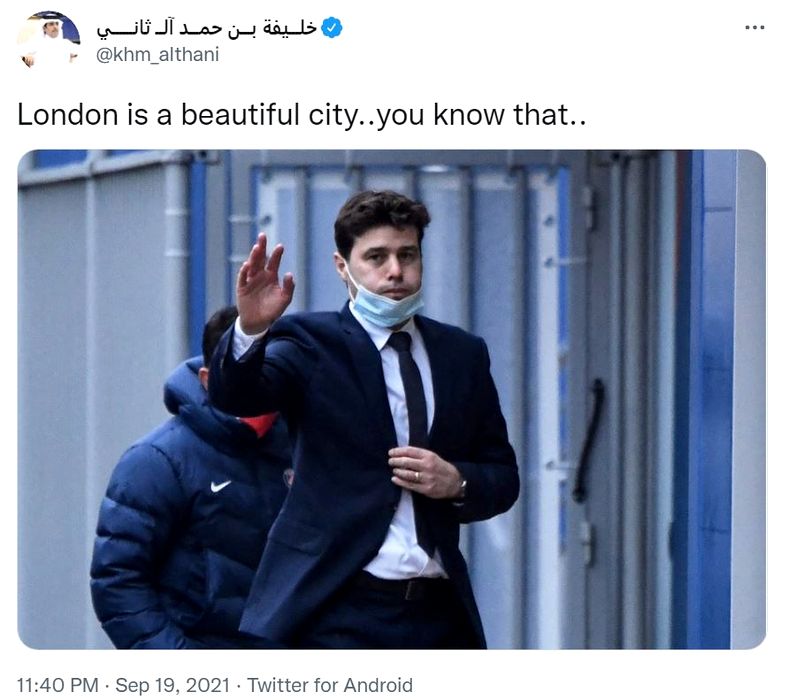
Task: Click the 11:40 PM timestamp
Action: (x=58, y=685)
